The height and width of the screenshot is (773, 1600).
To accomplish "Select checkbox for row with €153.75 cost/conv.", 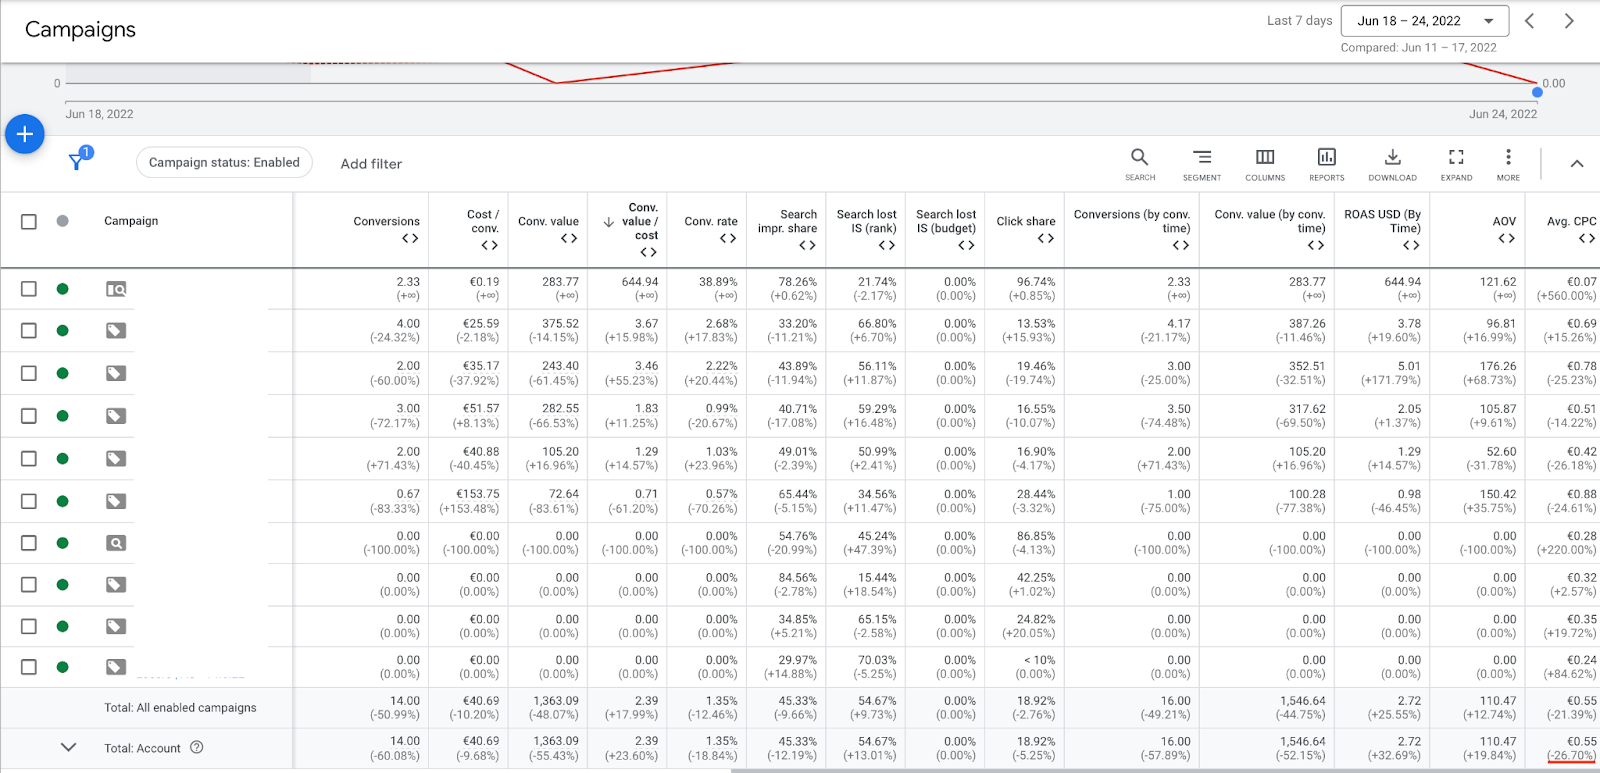I will pos(29,501).
